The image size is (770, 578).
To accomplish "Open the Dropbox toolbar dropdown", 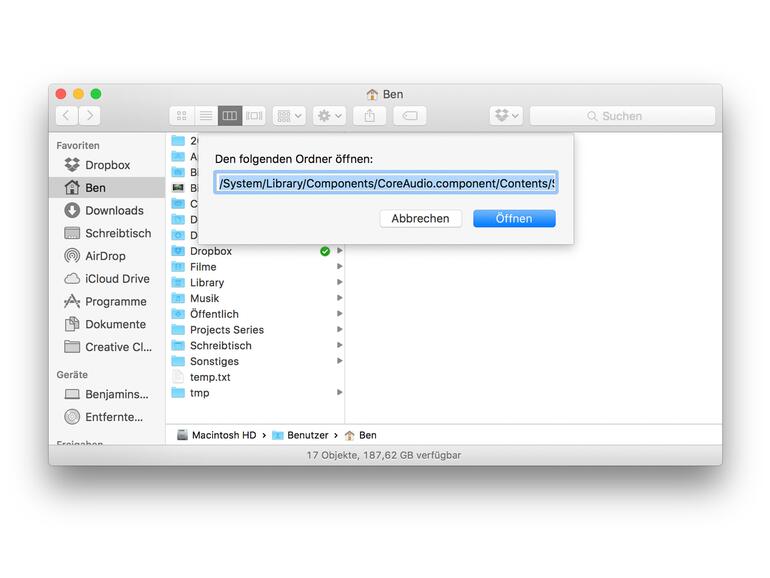I will [506, 116].
